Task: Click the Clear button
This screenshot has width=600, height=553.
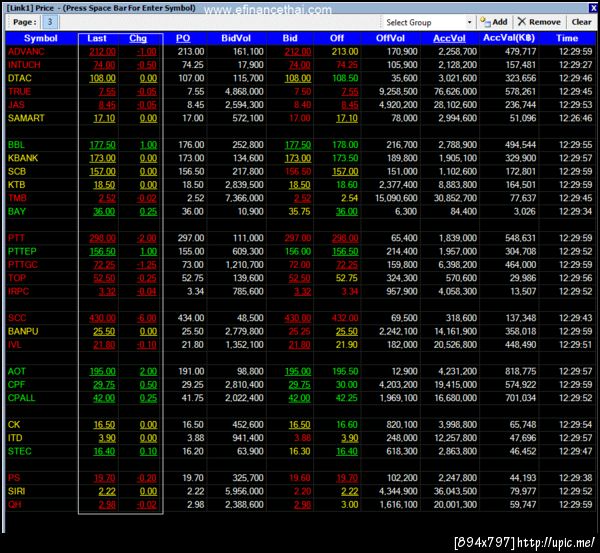Action: tap(581, 22)
